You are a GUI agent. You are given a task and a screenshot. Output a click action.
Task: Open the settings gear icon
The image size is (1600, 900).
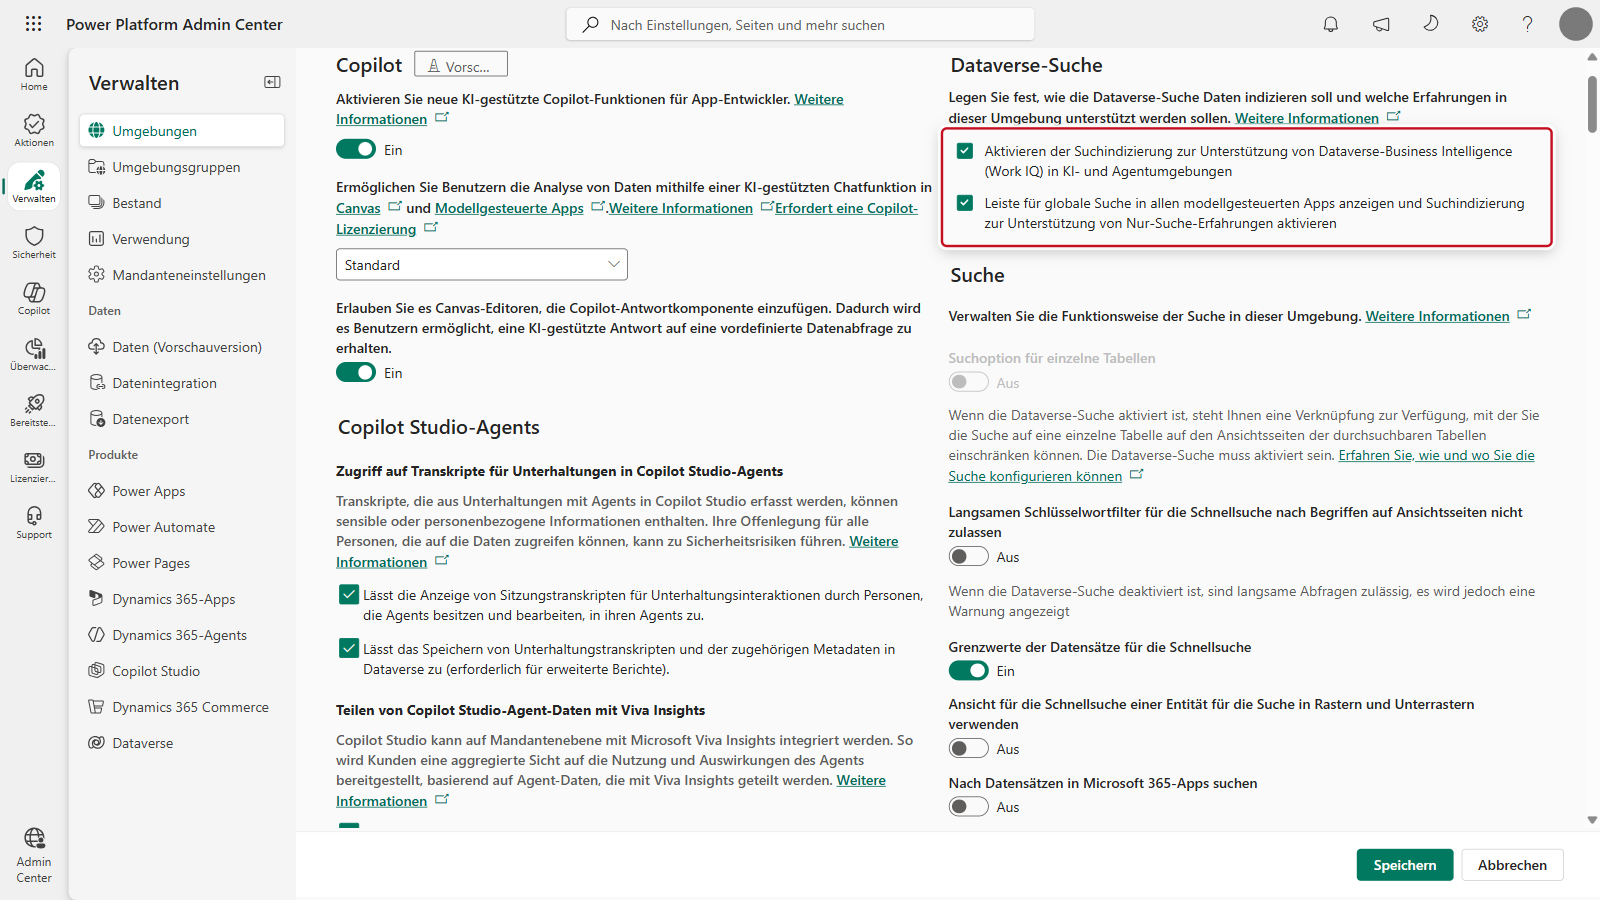click(1480, 24)
